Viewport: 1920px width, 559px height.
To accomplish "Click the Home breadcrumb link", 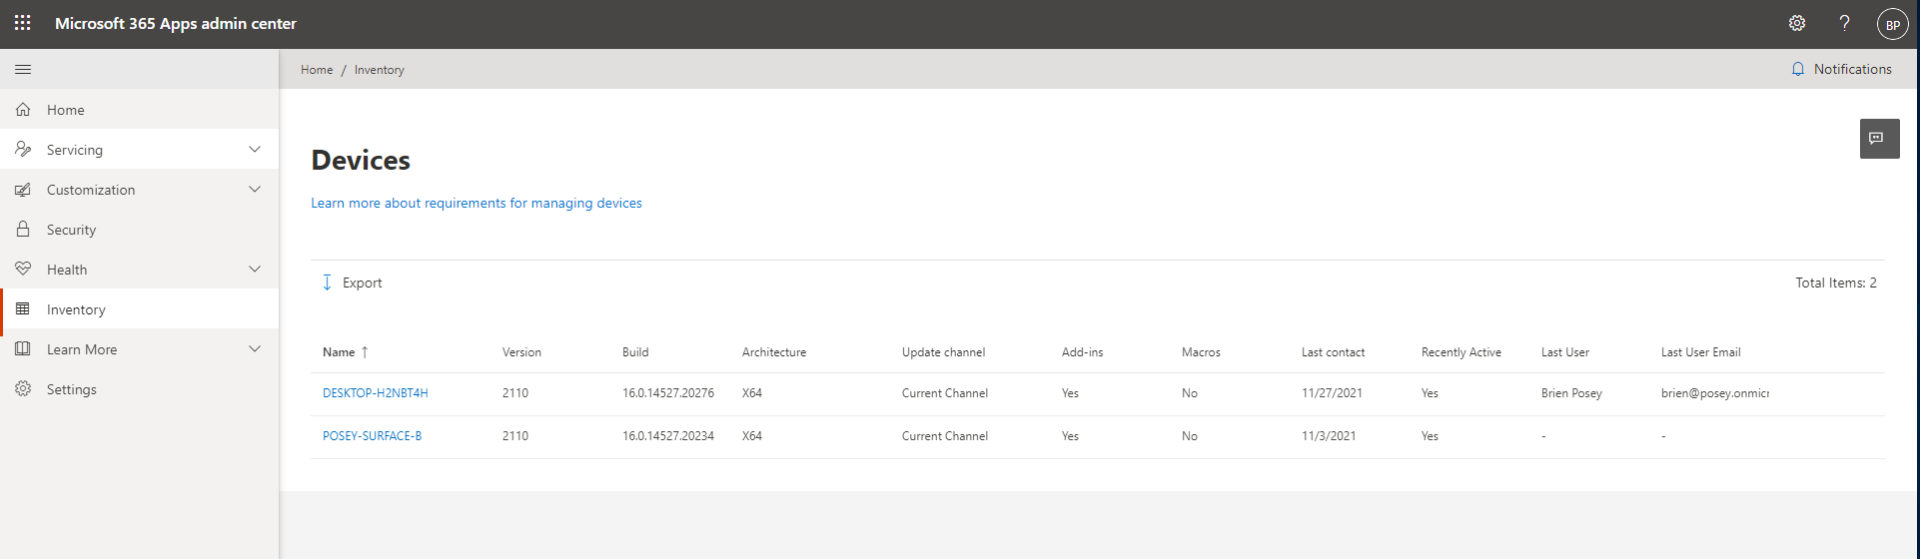I will [317, 70].
